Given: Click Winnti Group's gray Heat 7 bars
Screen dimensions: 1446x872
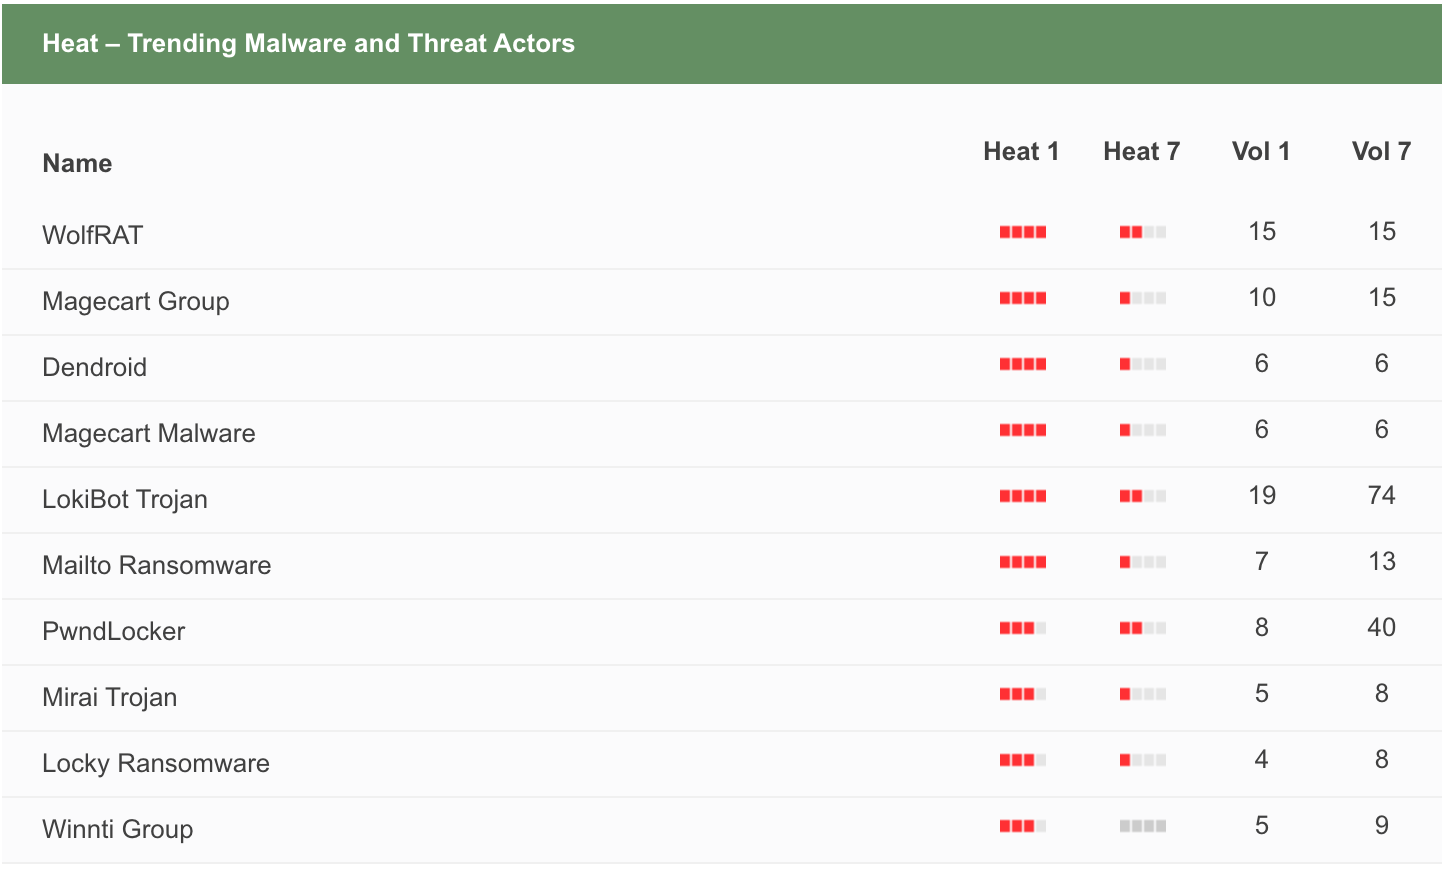Looking at the screenshot, I should coord(1142,826).
